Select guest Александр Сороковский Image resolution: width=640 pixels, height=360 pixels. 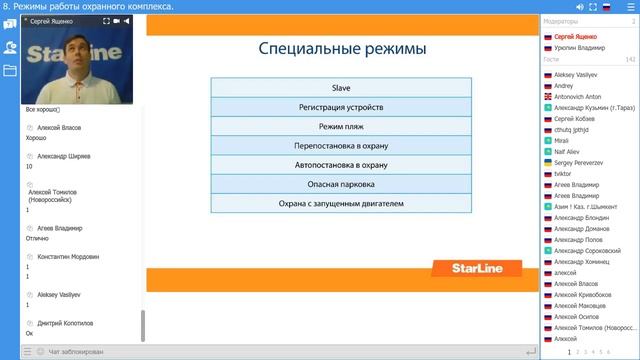[587, 251]
